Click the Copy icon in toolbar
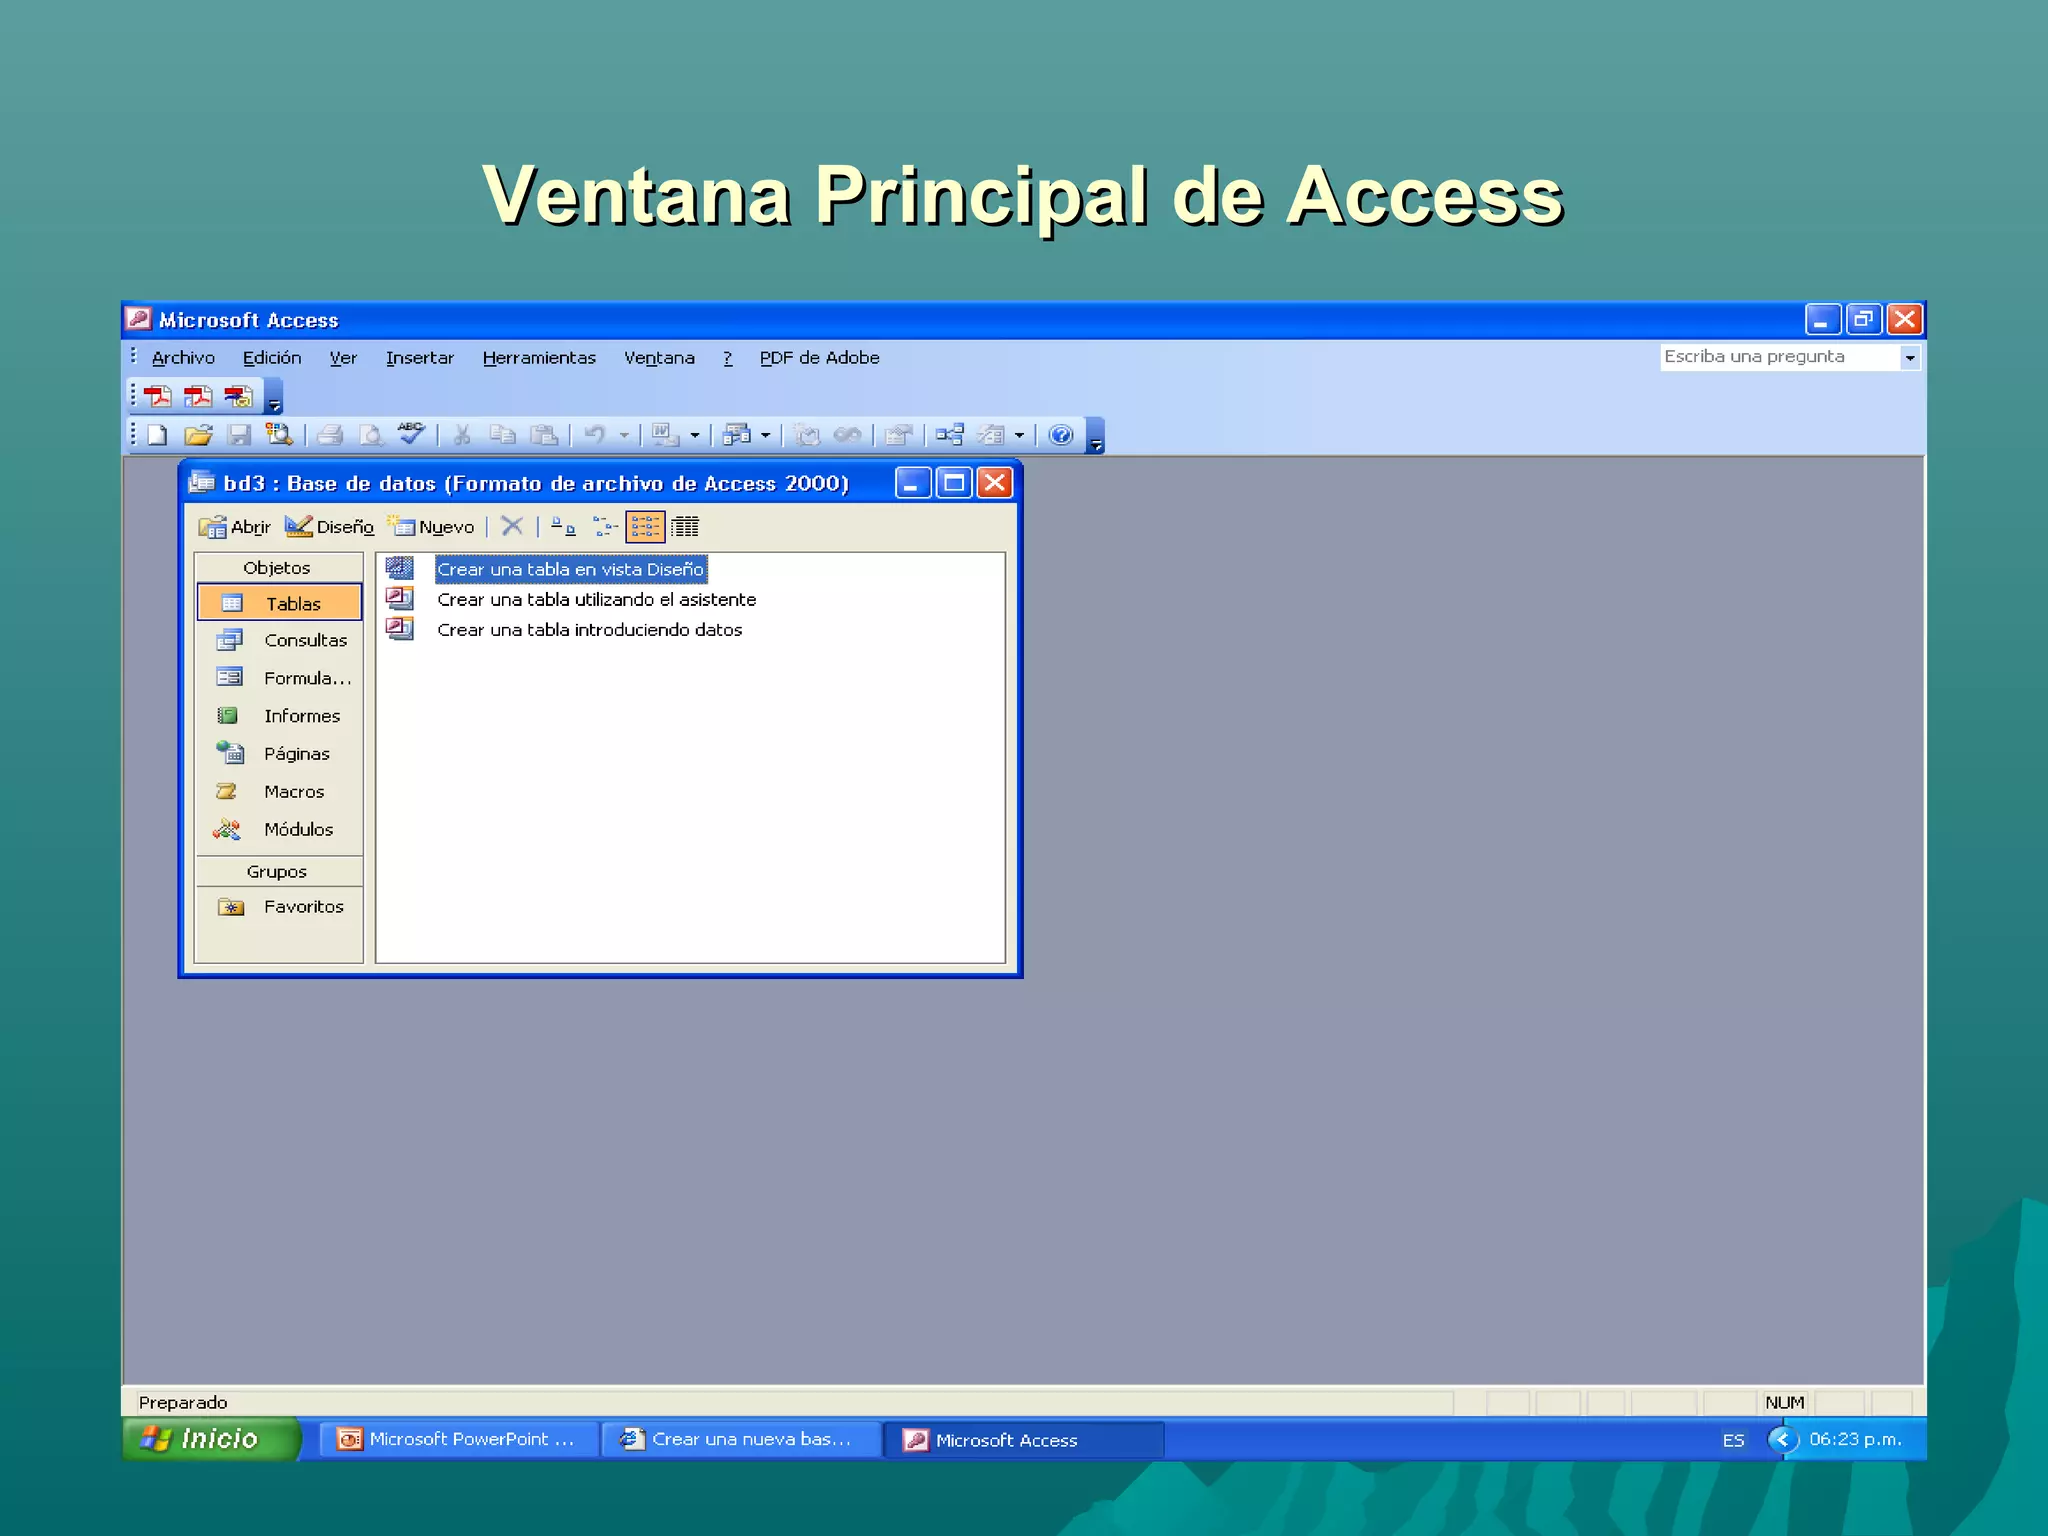 [502, 435]
